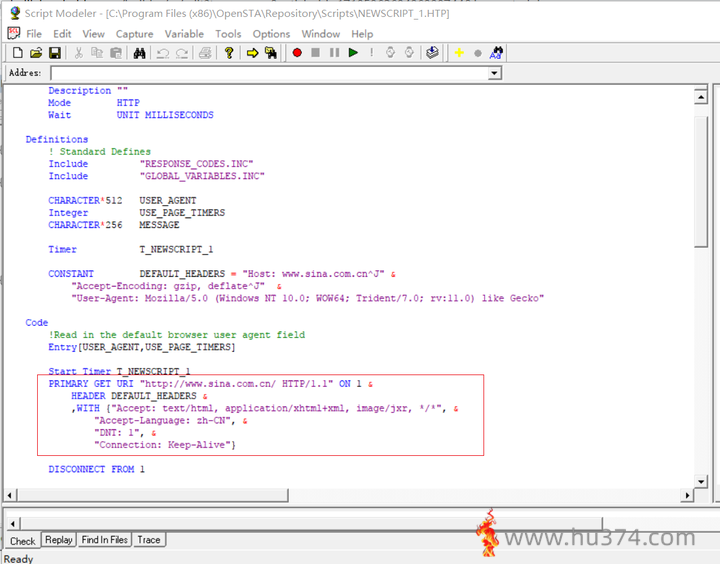Copy selection using the copy icon

[97, 53]
